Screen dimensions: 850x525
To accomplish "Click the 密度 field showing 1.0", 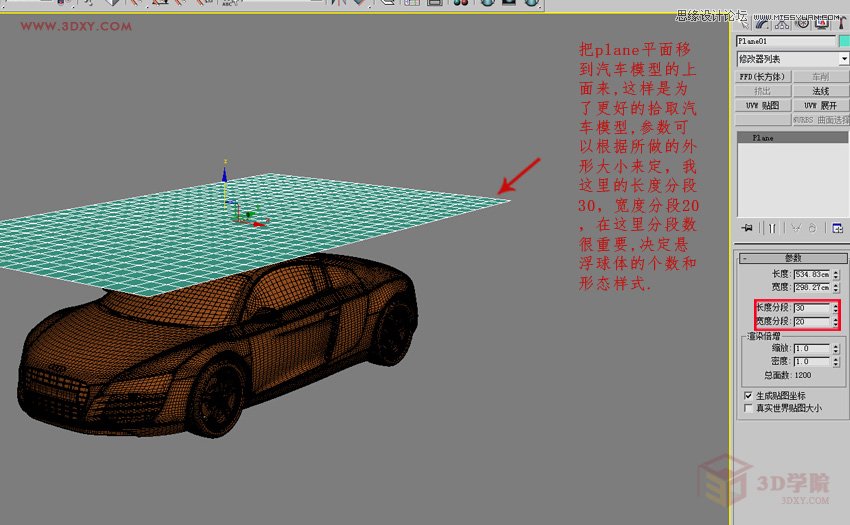I will (812, 361).
